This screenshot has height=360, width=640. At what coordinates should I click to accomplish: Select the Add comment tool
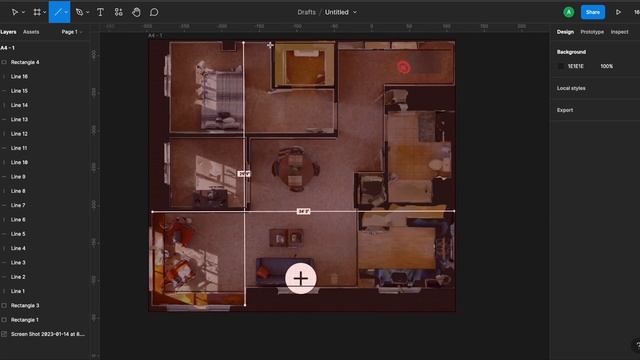(154, 12)
